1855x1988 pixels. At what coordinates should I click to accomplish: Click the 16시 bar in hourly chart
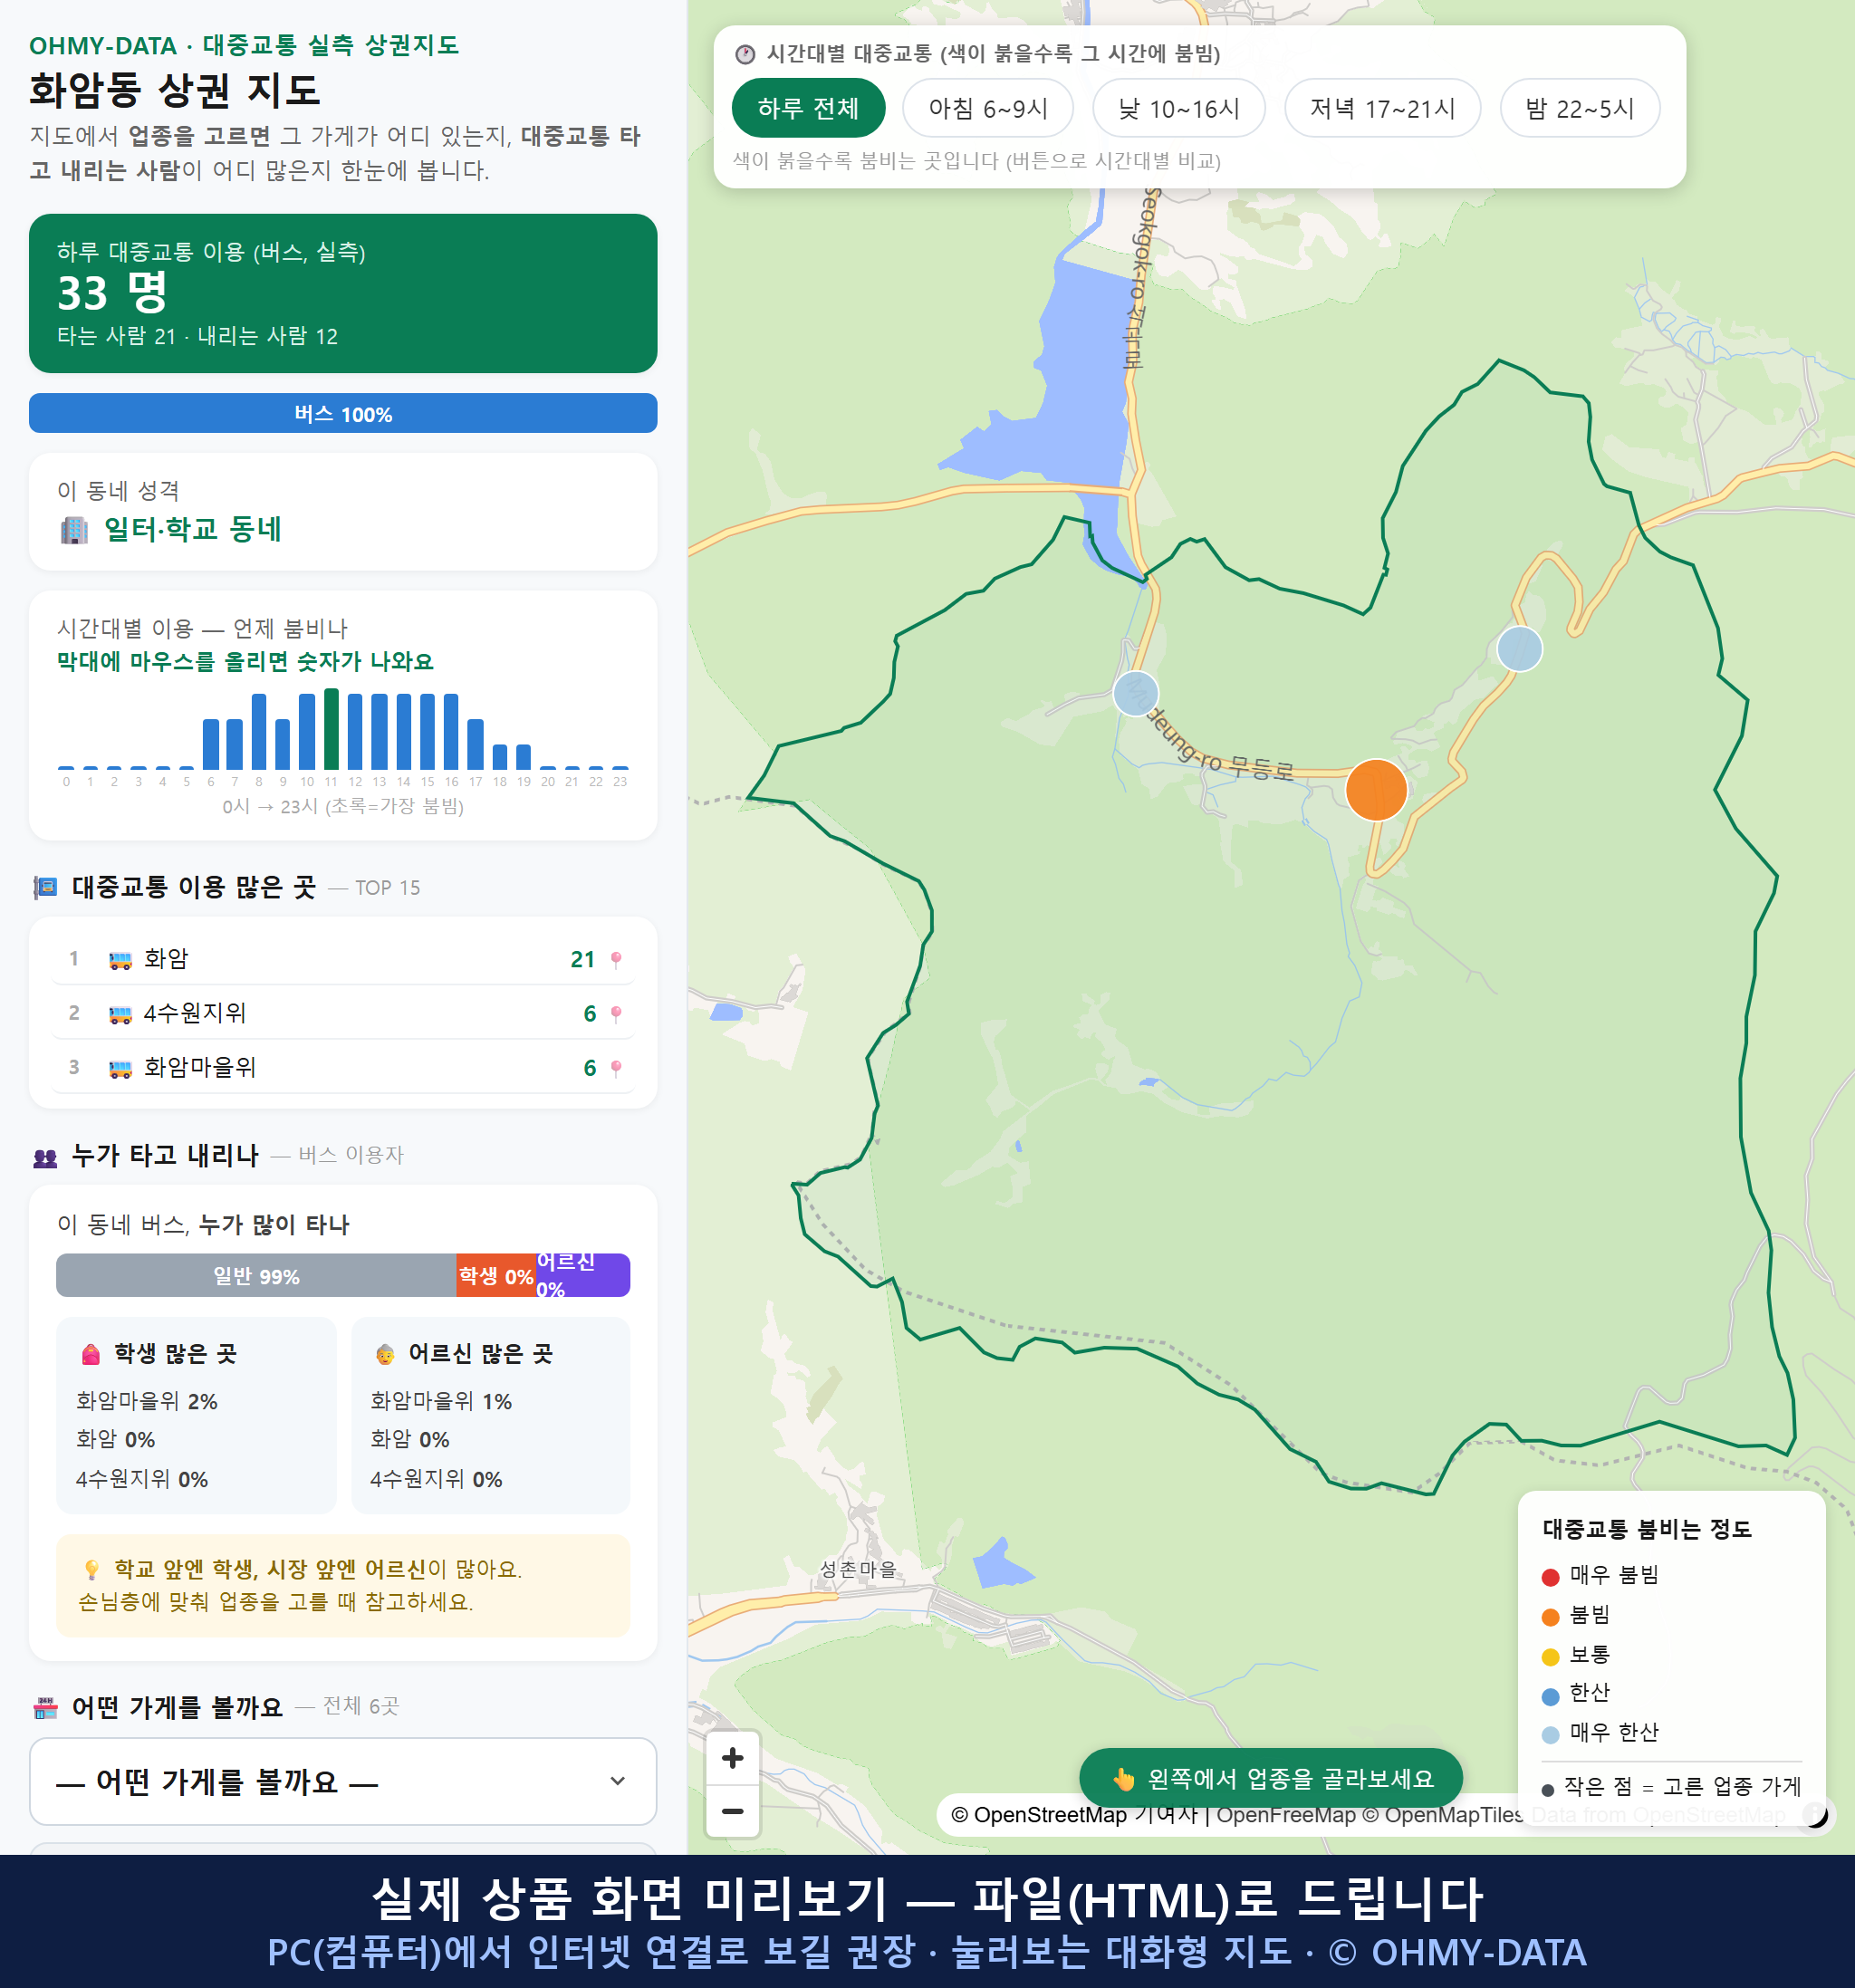[x=451, y=732]
